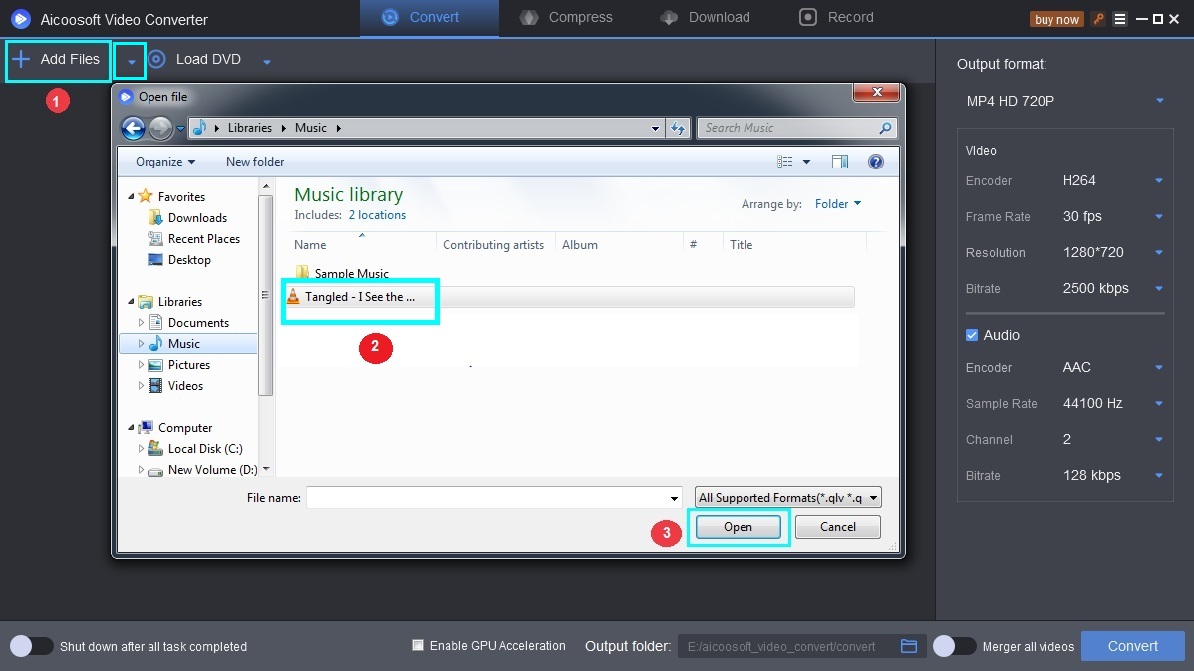The height and width of the screenshot is (671, 1194).
Task: Click the output folder browse icon
Action: coord(908,646)
